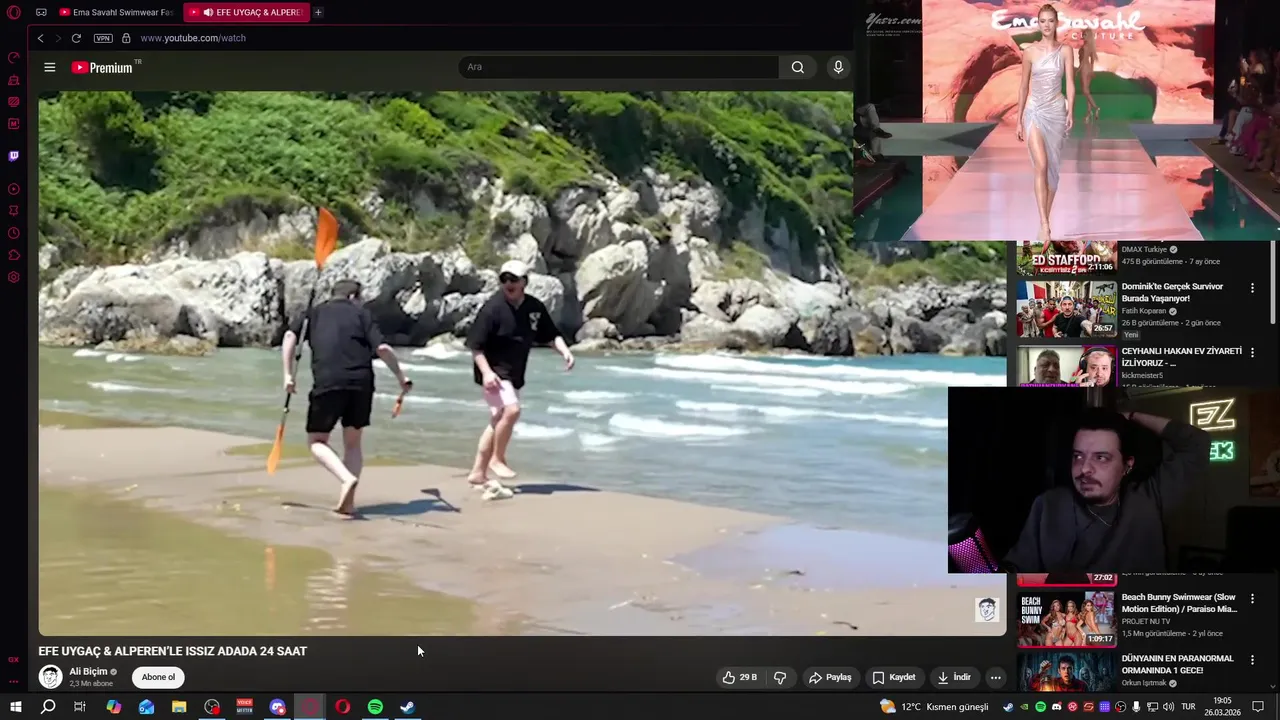Open a new browser tab
1280x720 pixels.
[318, 12]
